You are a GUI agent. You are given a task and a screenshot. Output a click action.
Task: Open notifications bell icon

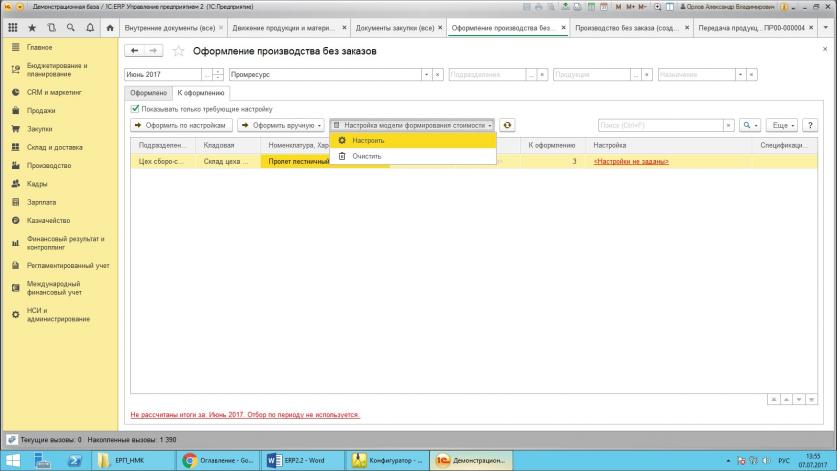coord(90,28)
